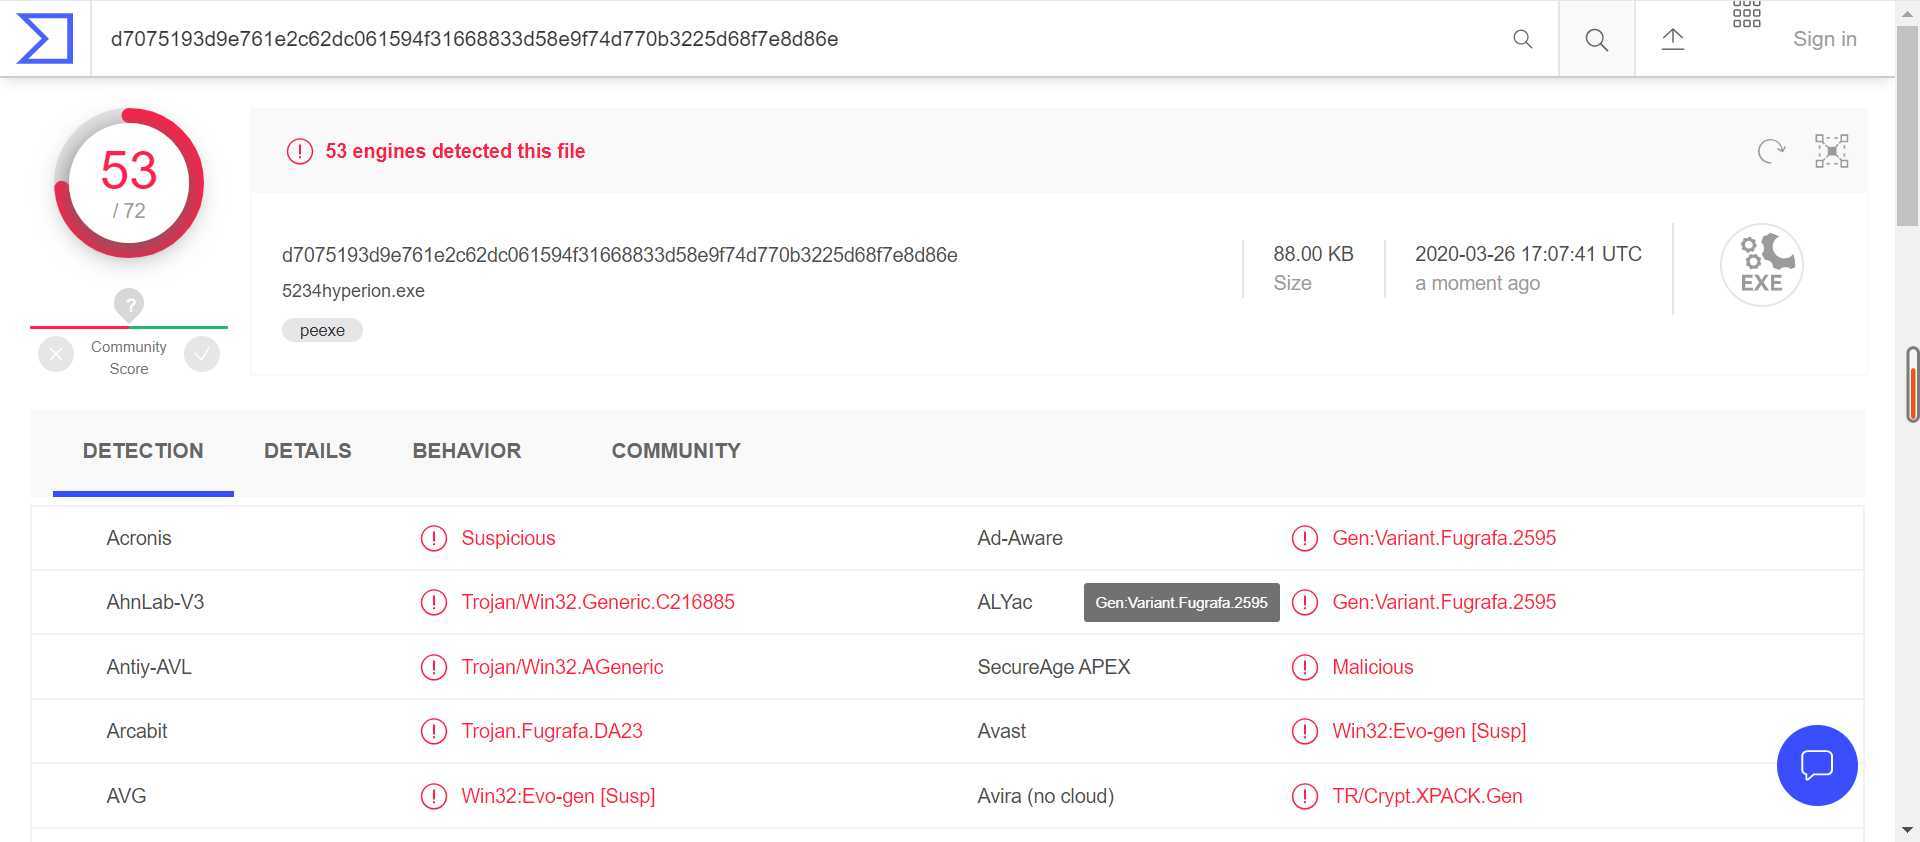Screen dimensions: 1920x842
Task: Open the graph relationship icon
Action: tap(1831, 151)
